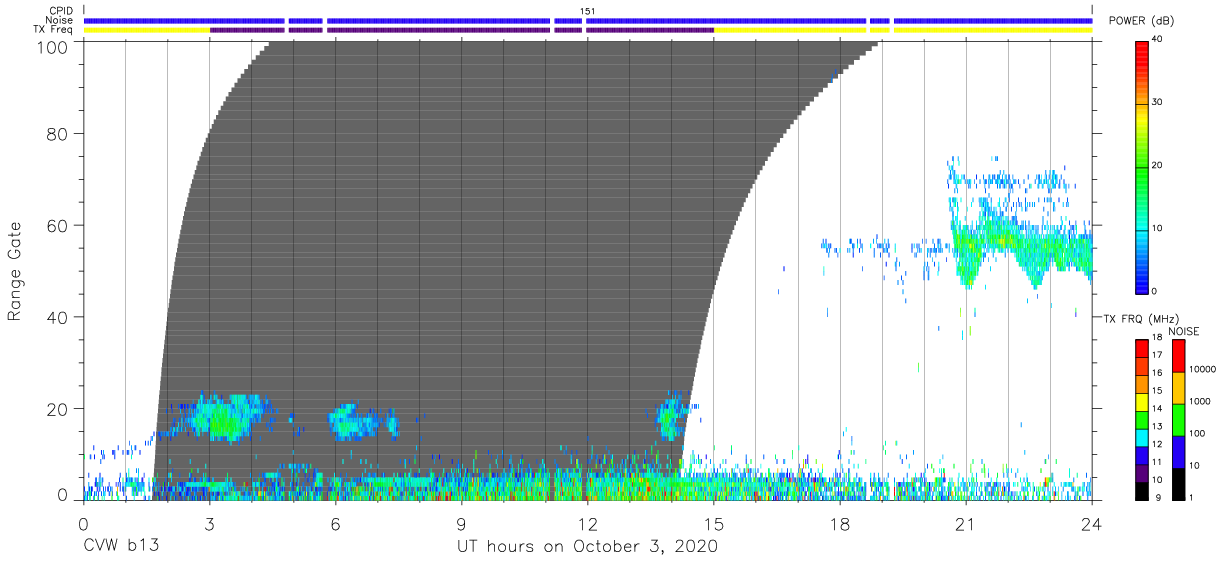
Task: Click the '40' tick on POWER scale
Action: pos(1158,40)
